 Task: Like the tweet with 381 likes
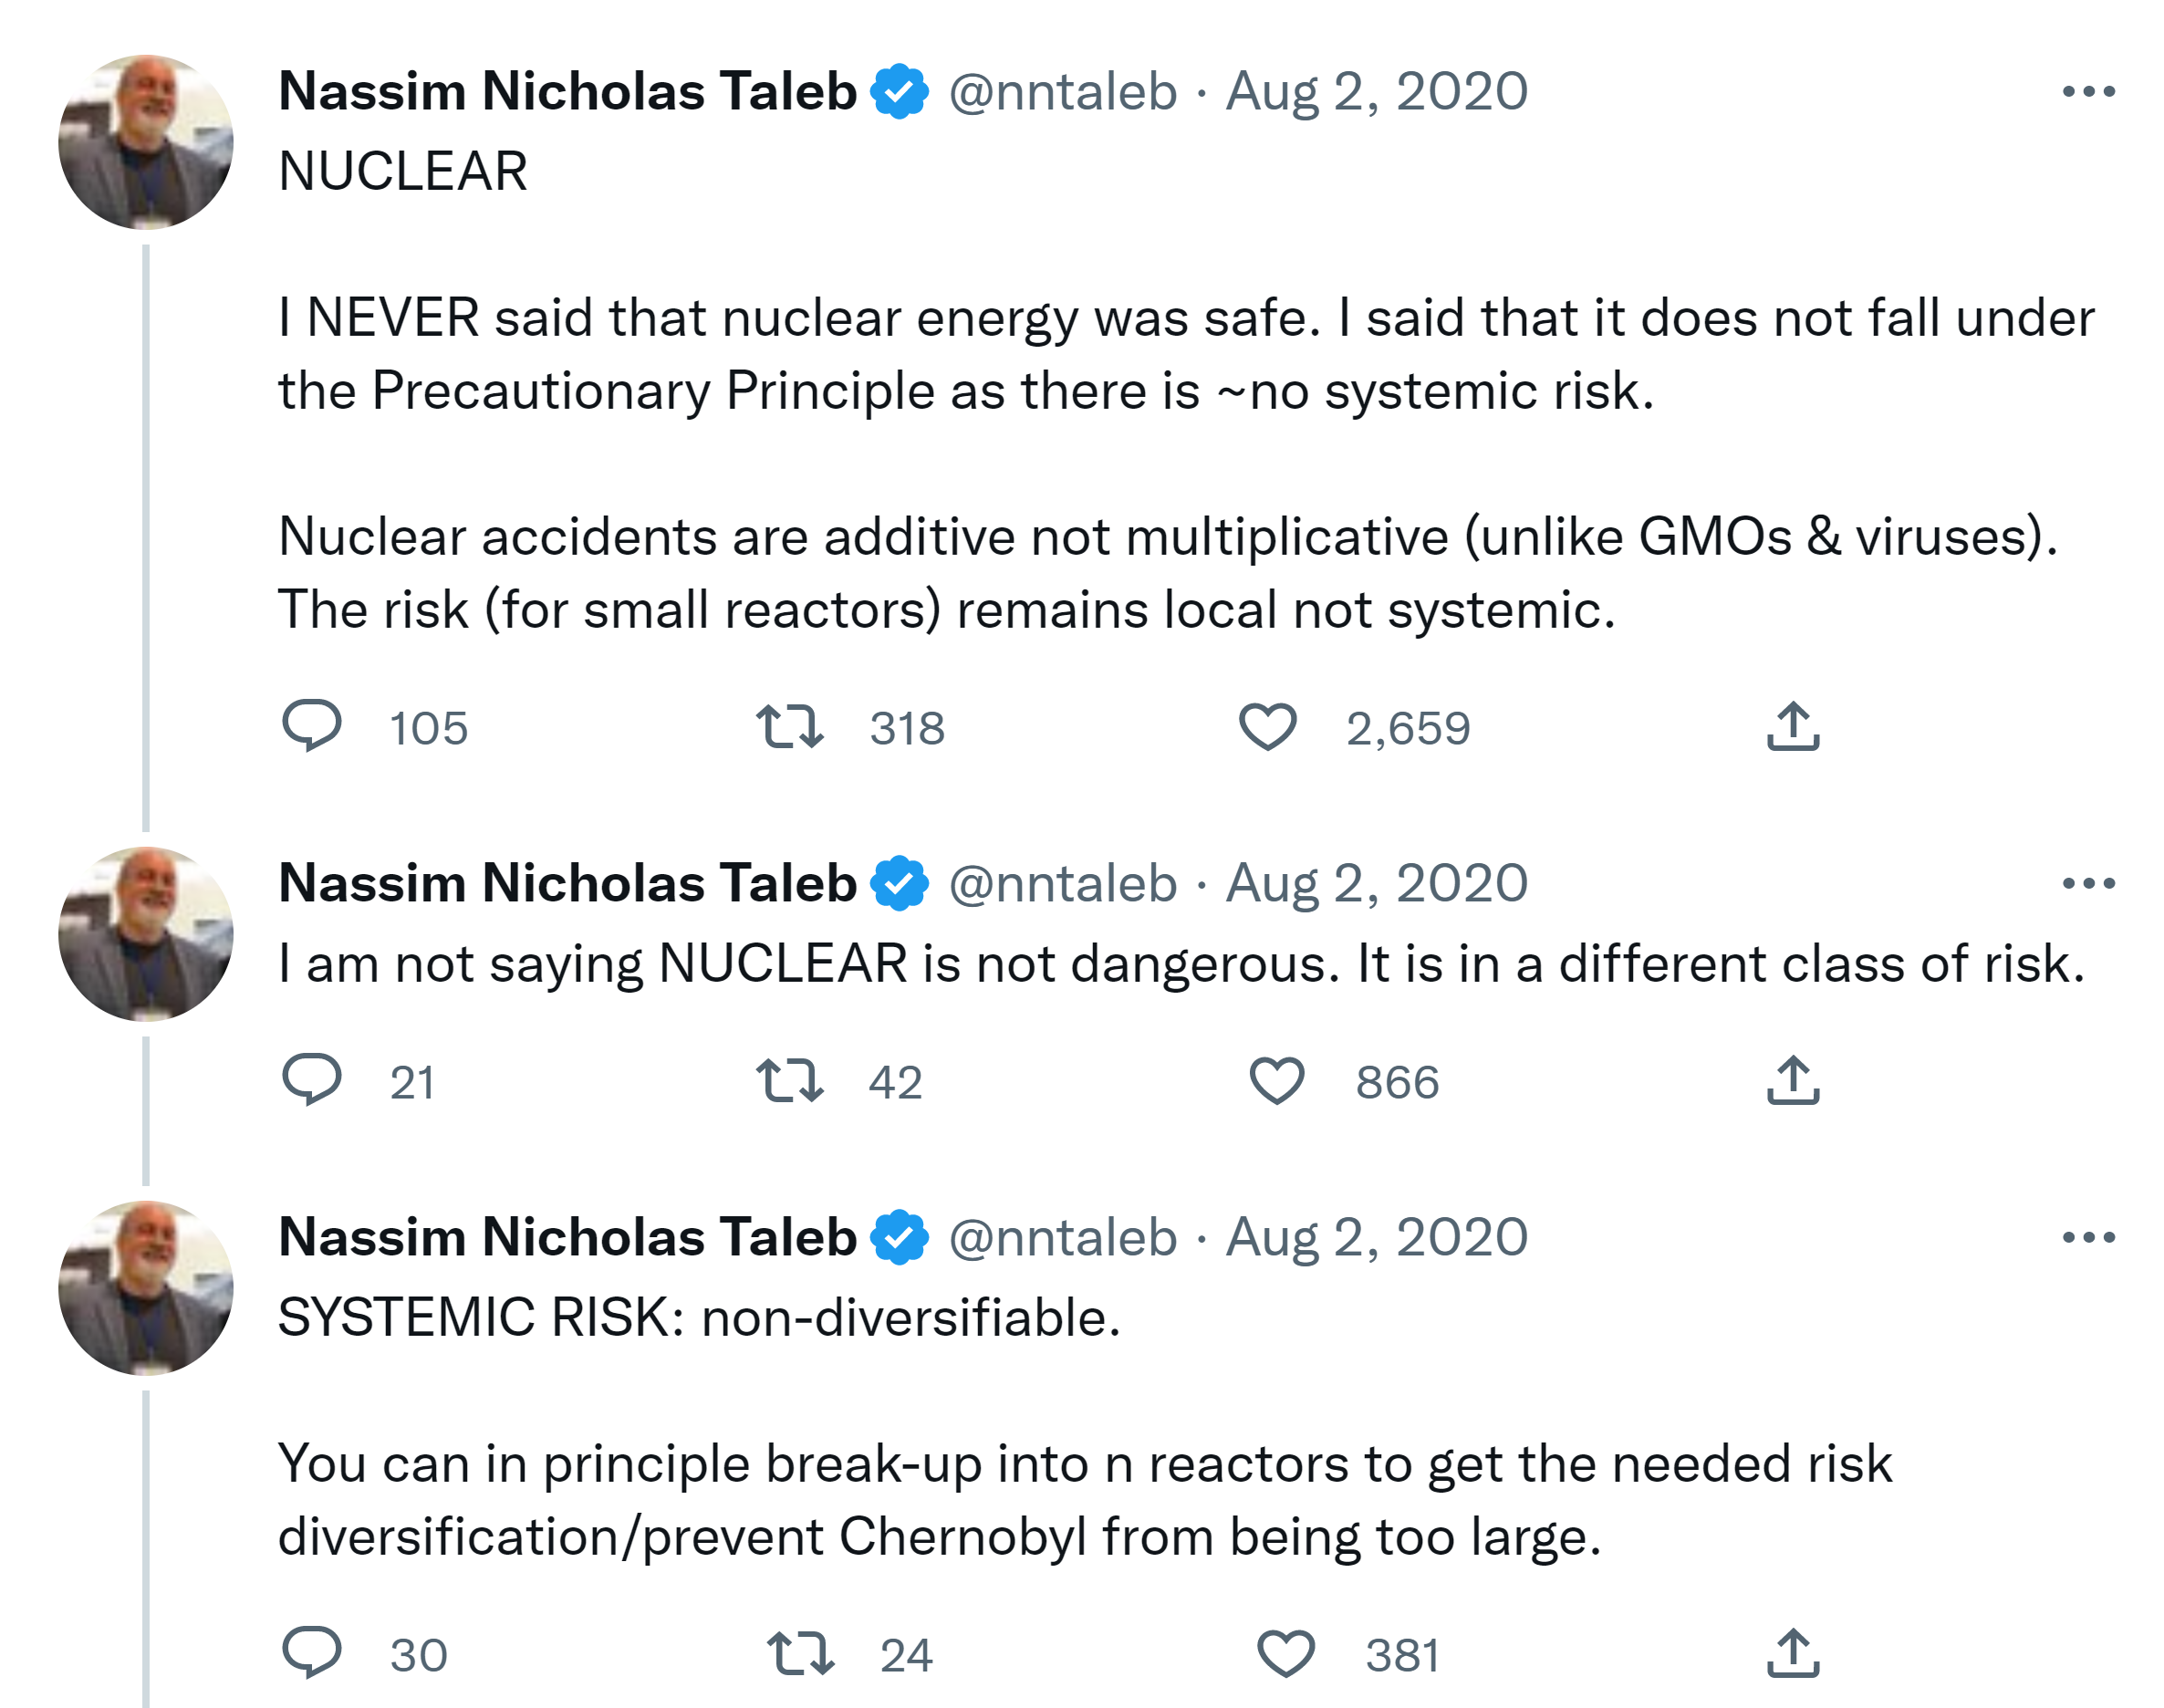(1285, 1652)
